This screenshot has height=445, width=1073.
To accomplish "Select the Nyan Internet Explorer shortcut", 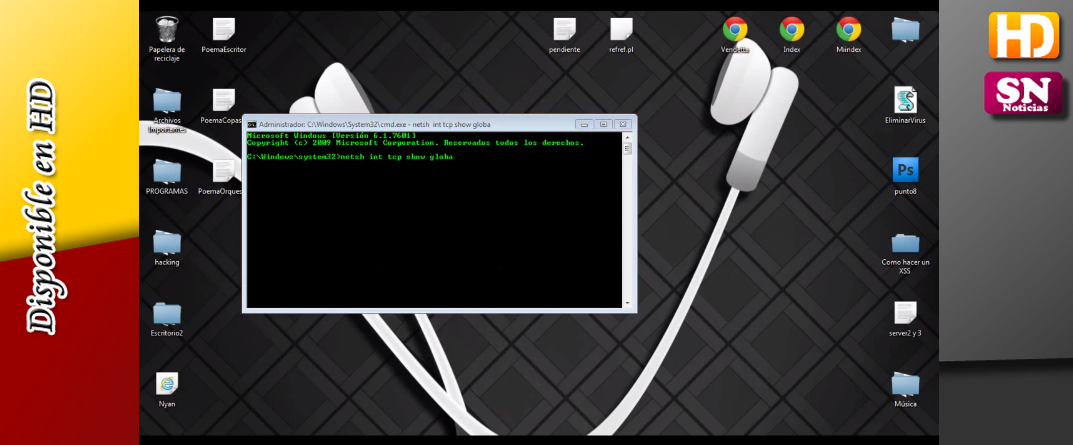I will coord(167,384).
